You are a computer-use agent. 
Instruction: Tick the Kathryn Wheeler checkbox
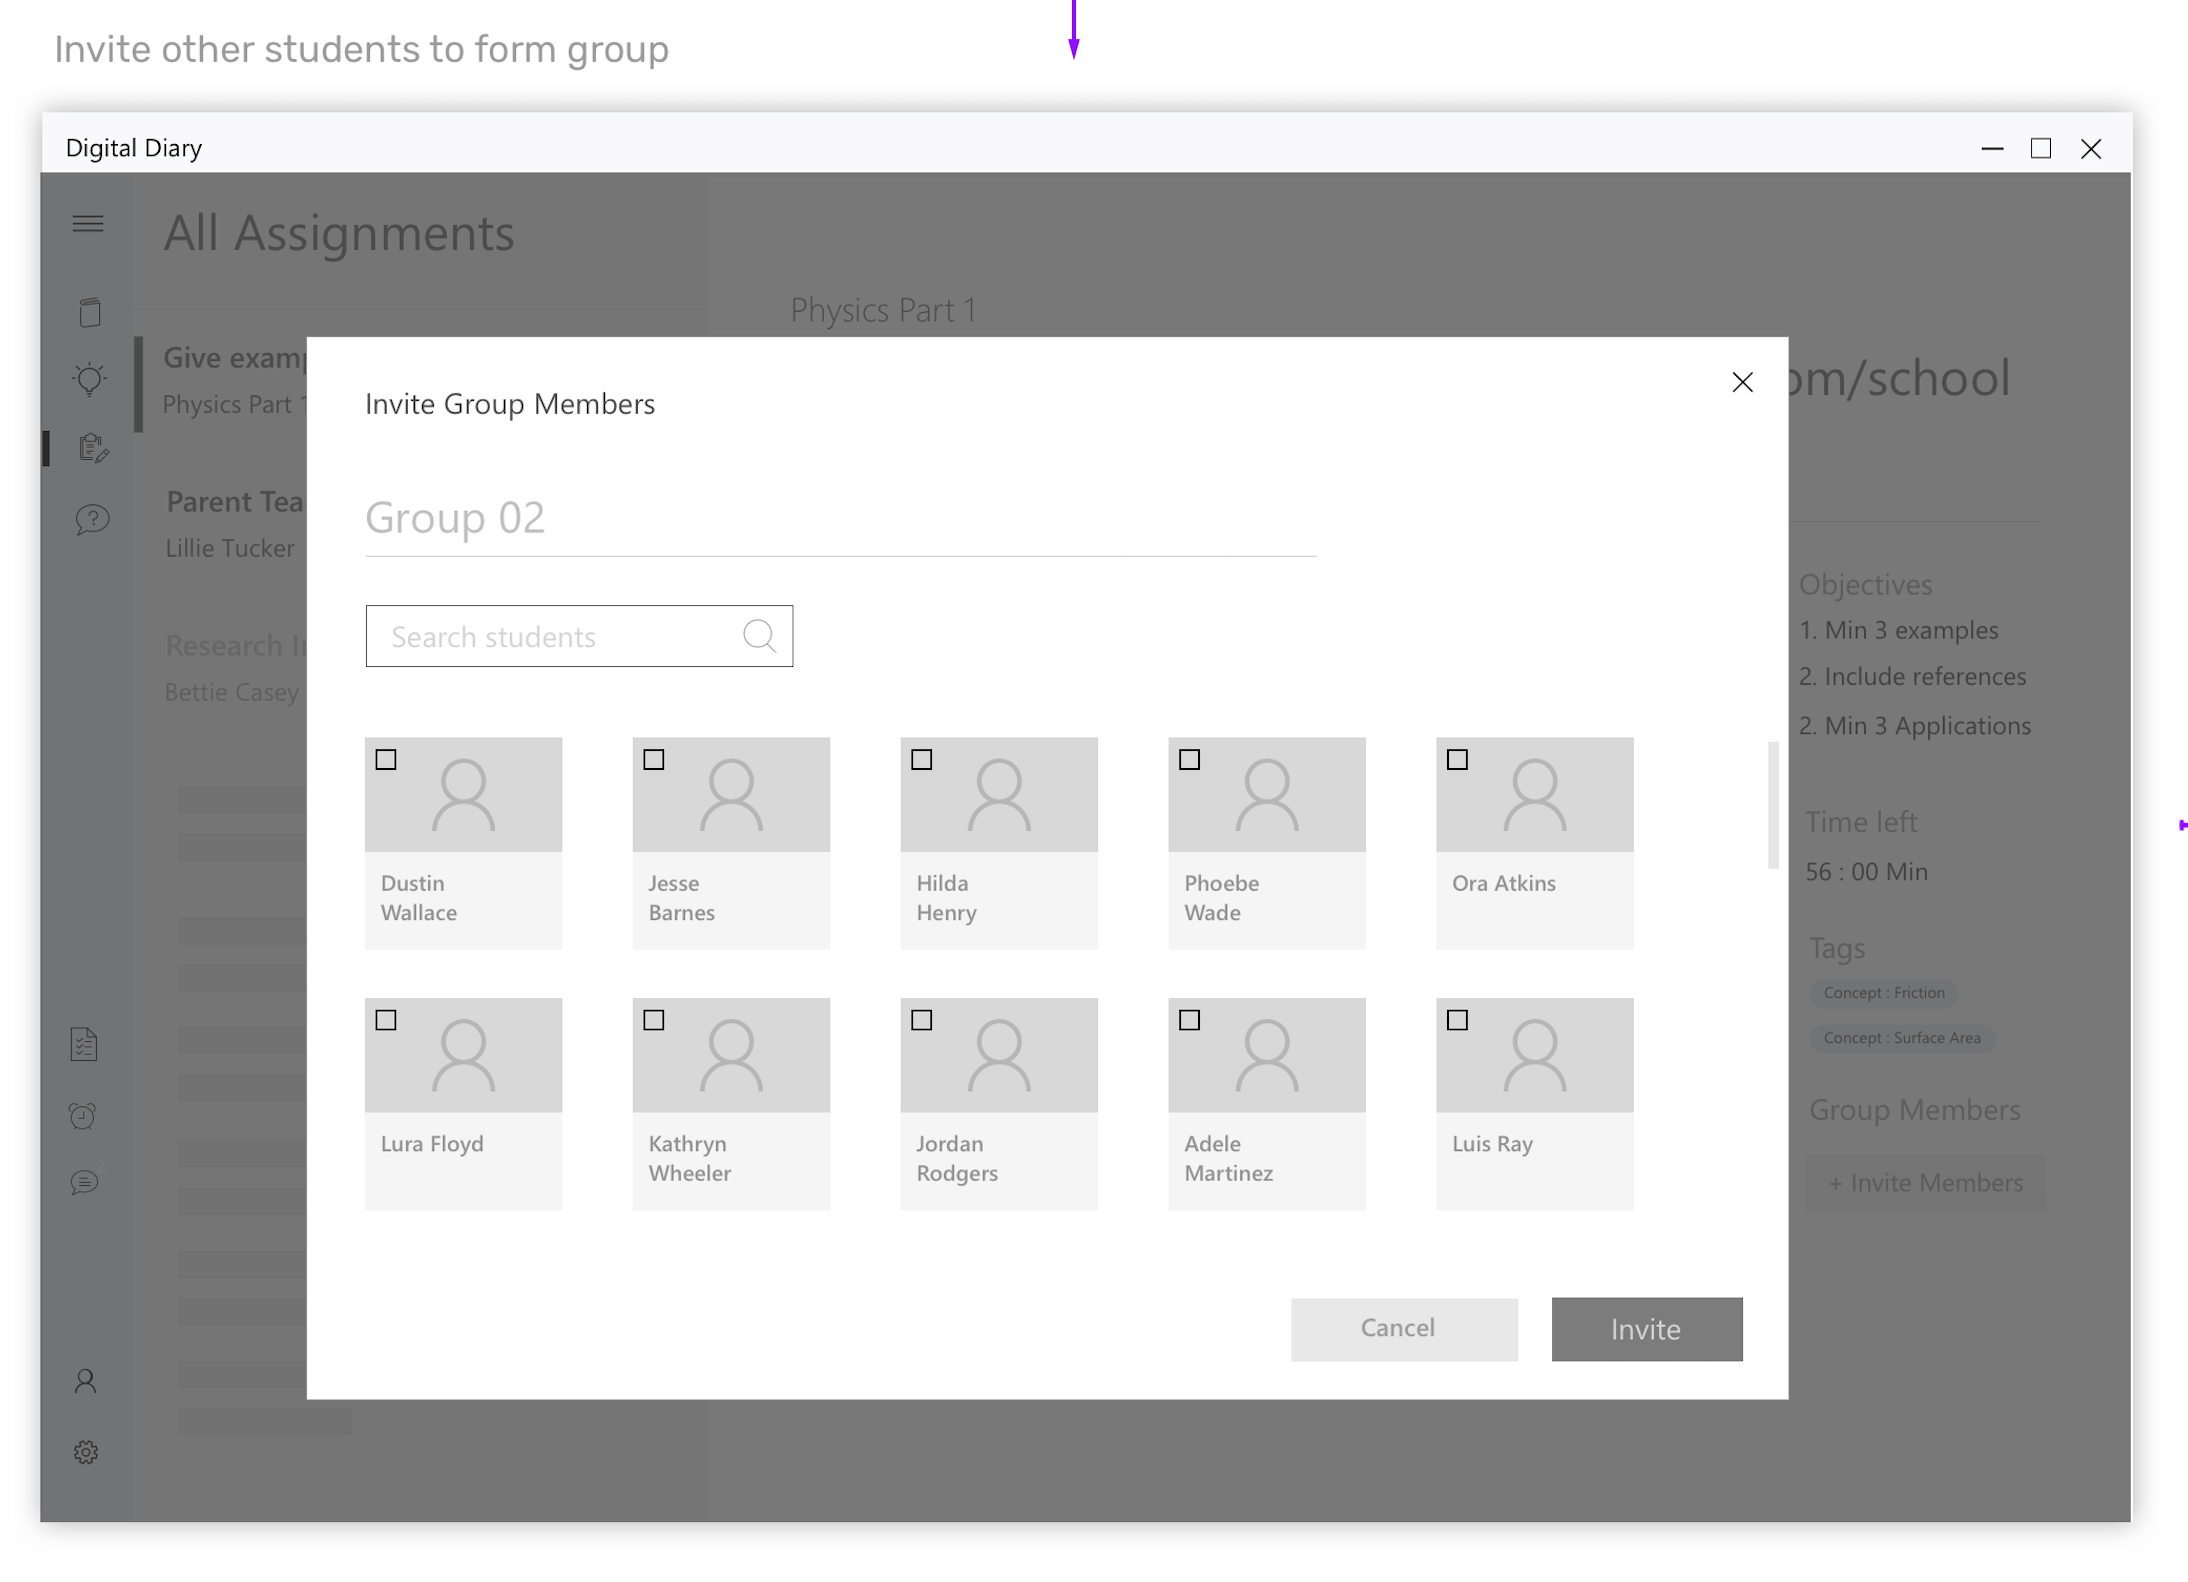654,1020
